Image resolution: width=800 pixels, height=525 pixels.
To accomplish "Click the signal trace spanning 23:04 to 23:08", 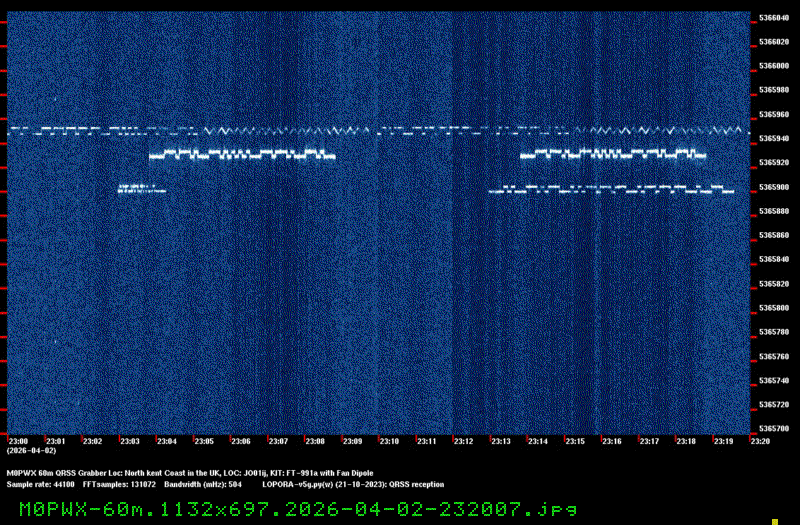I will click(242, 154).
